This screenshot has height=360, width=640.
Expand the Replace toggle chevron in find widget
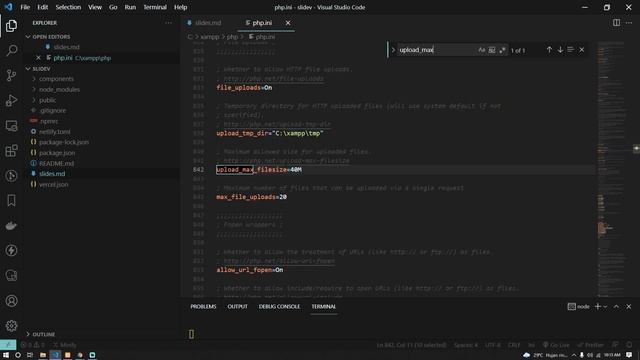393,50
